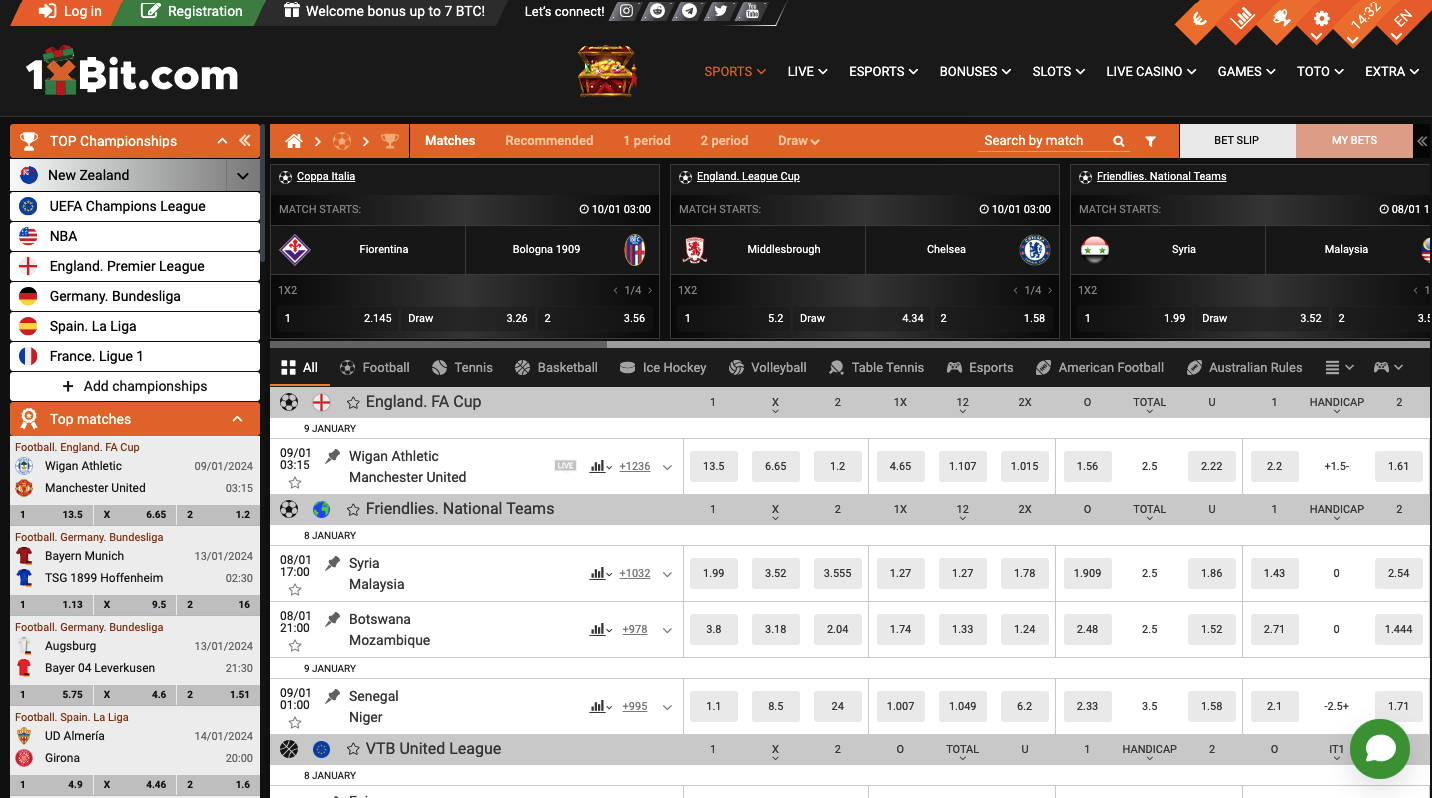Expand more markets for Wigan Athletic row
This screenshot has height=798, width=1432.
tap(667, 467)
